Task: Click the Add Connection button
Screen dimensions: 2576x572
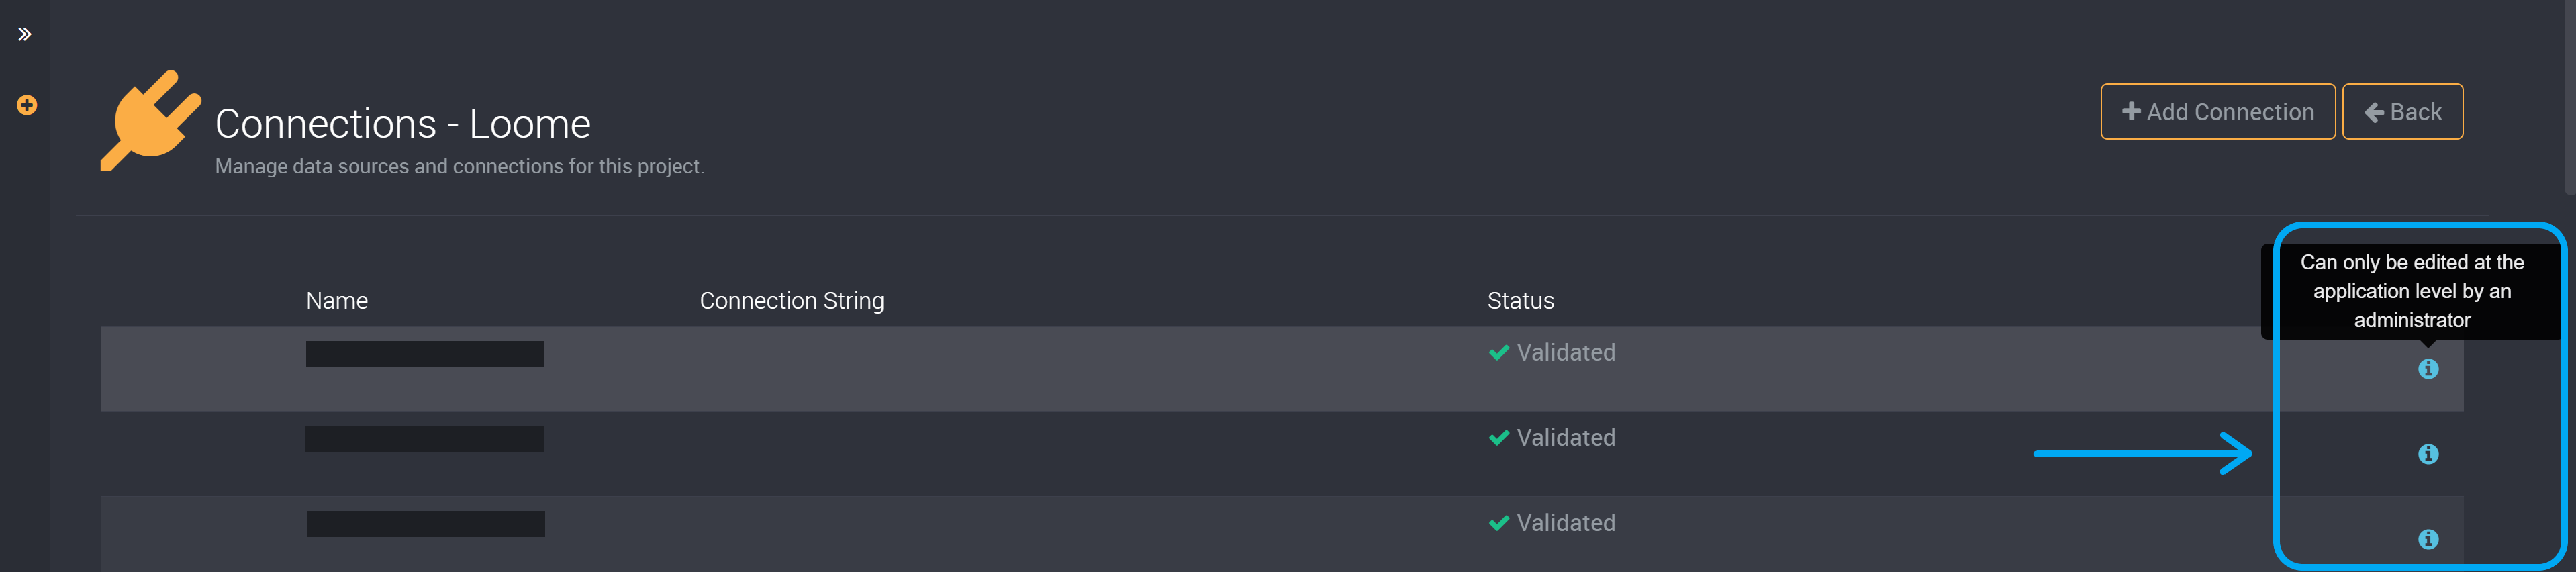Action: [x=2217, y=112]
